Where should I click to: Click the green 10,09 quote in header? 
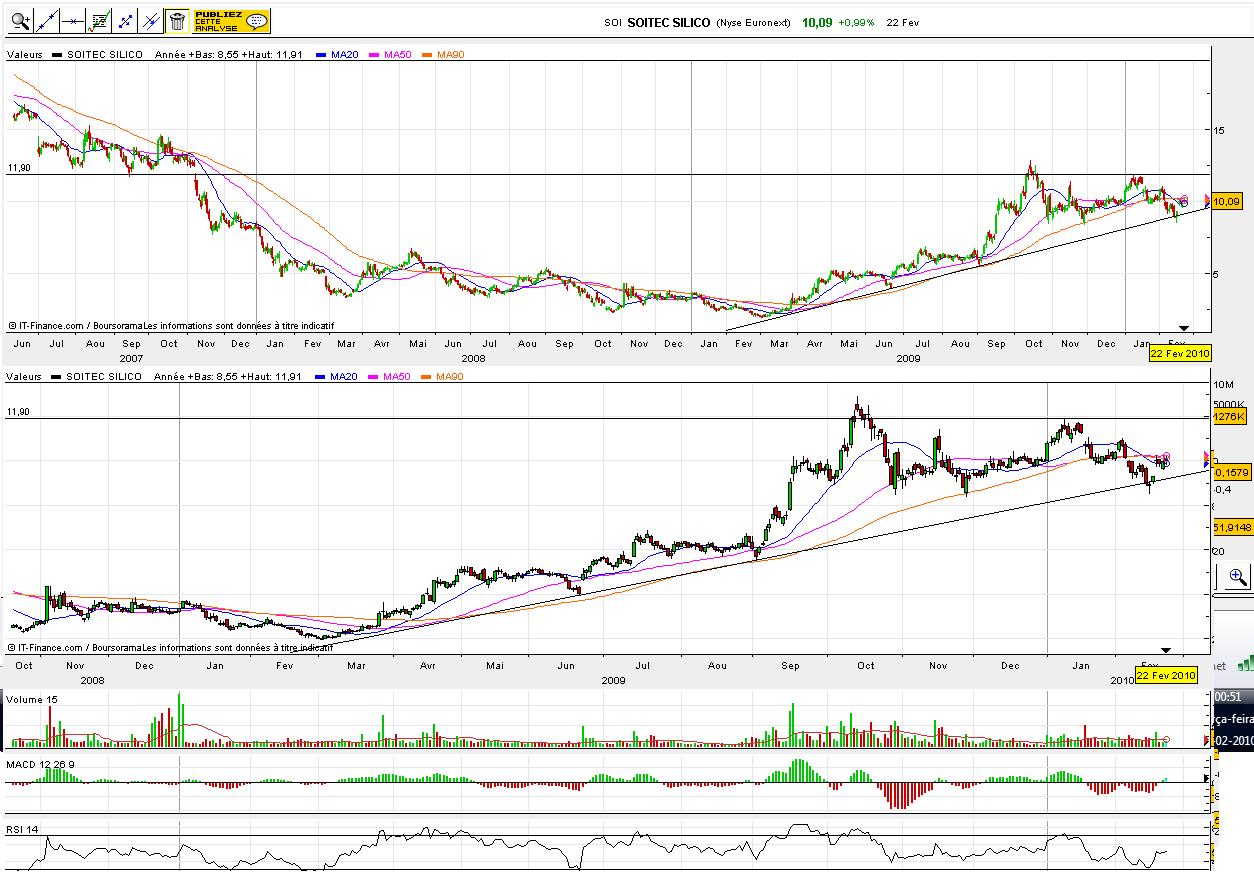(x=816, y=21)
